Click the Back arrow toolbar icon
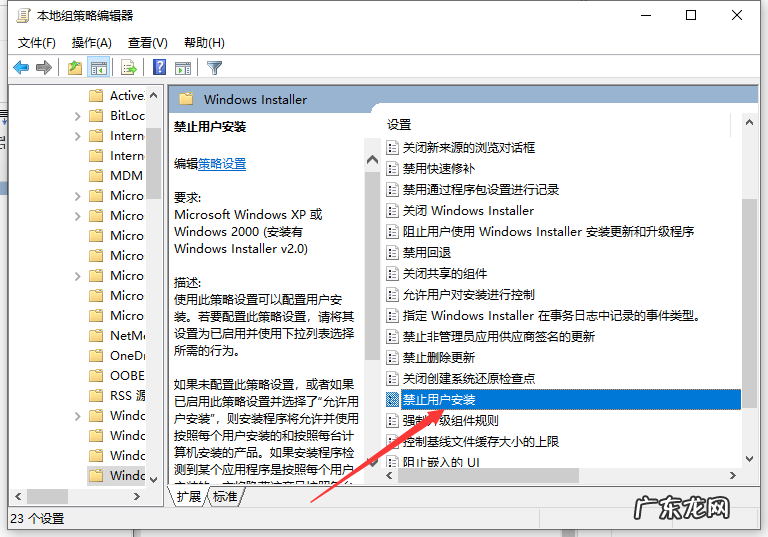Viewport: 768px width, 537px height. 21,67
